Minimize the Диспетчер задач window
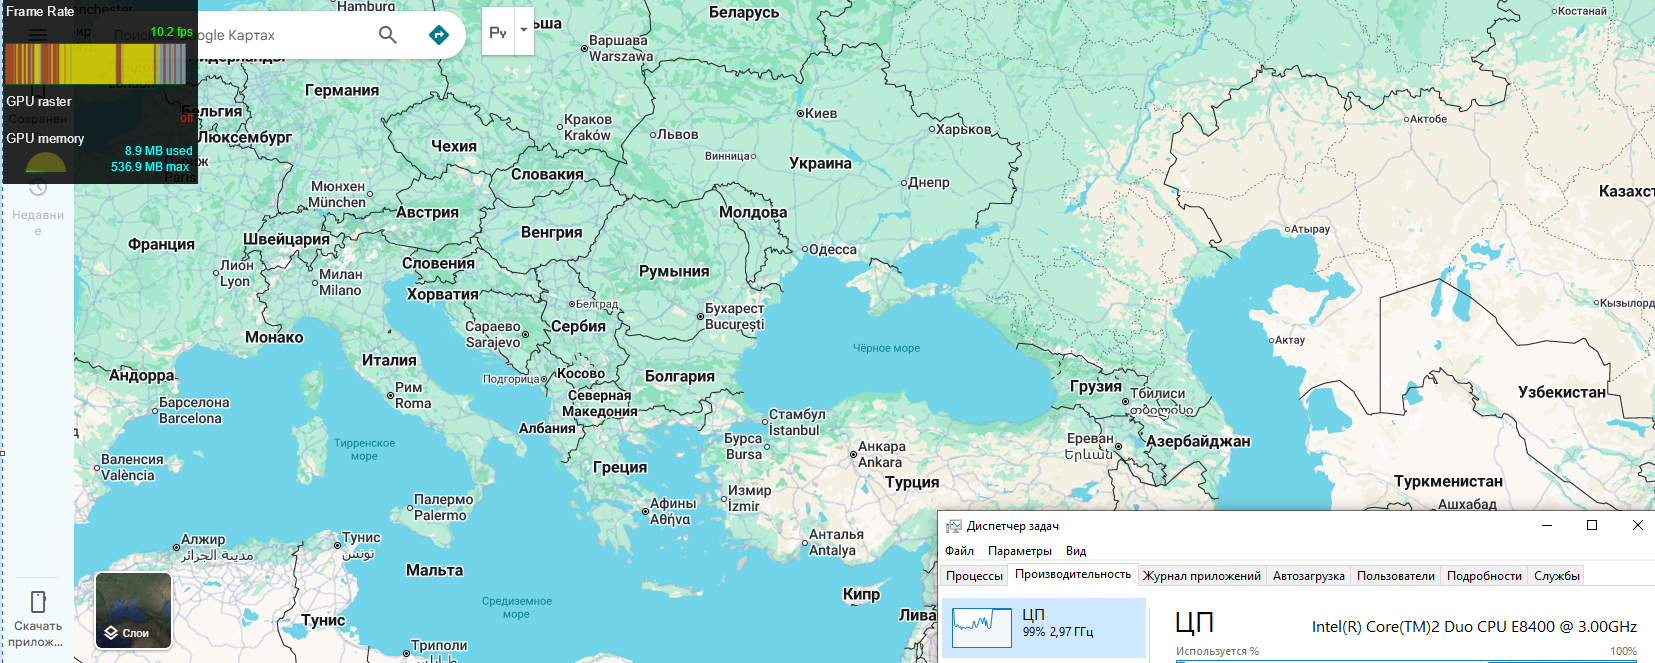 pyautogui.click(x=1547, y=525)
